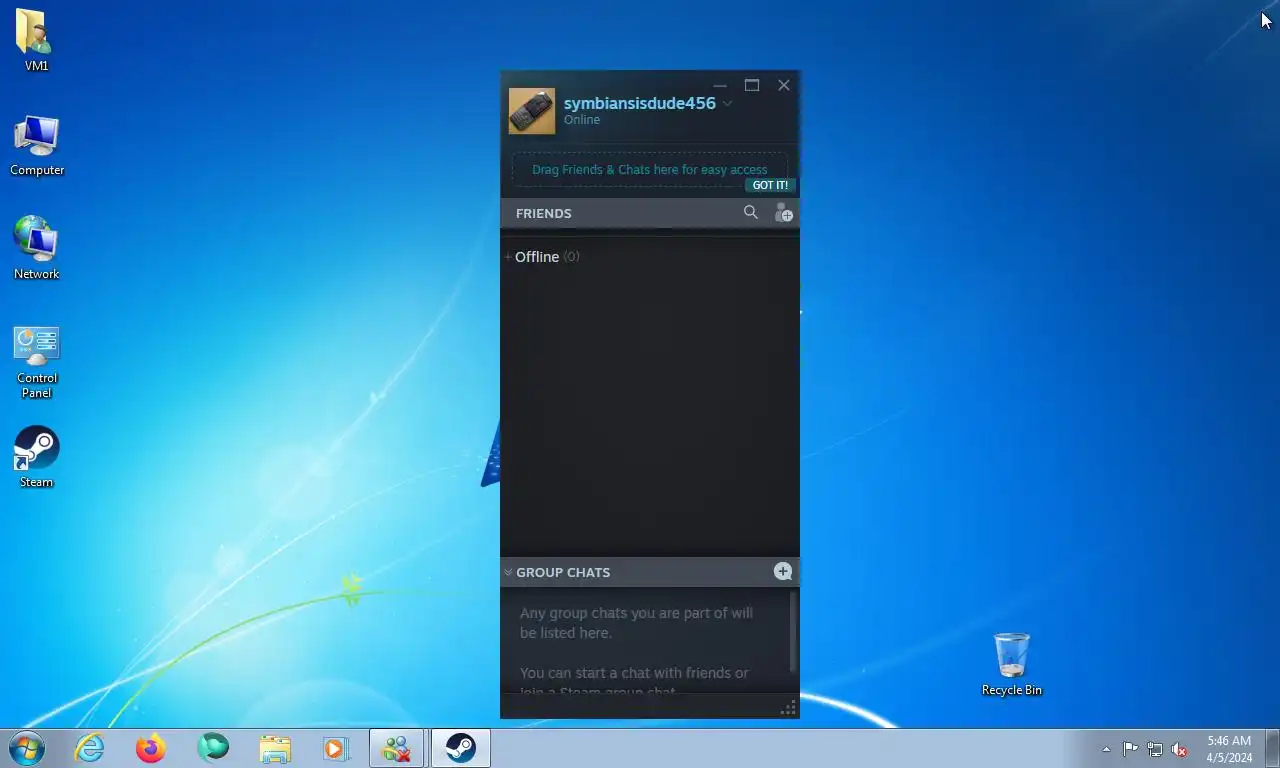Open Windows Explorer folder in taskbar
This screenshot has width=1280, height=768.
pyautogui.click(x=275, y=748)
